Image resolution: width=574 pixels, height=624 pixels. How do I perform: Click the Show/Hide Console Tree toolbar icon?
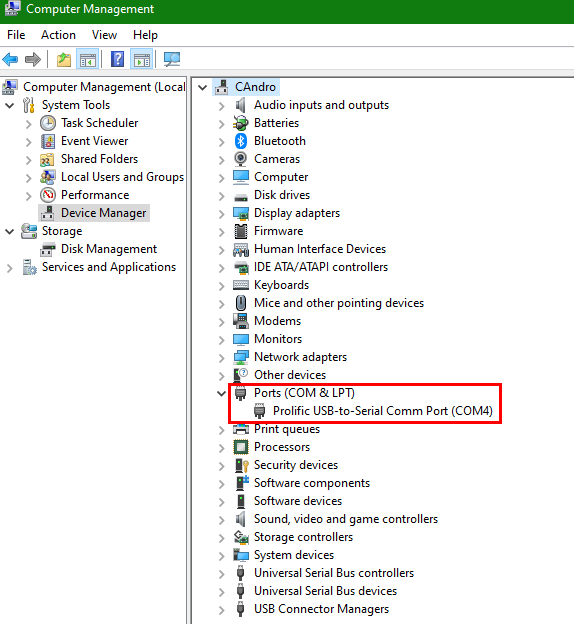88,60
